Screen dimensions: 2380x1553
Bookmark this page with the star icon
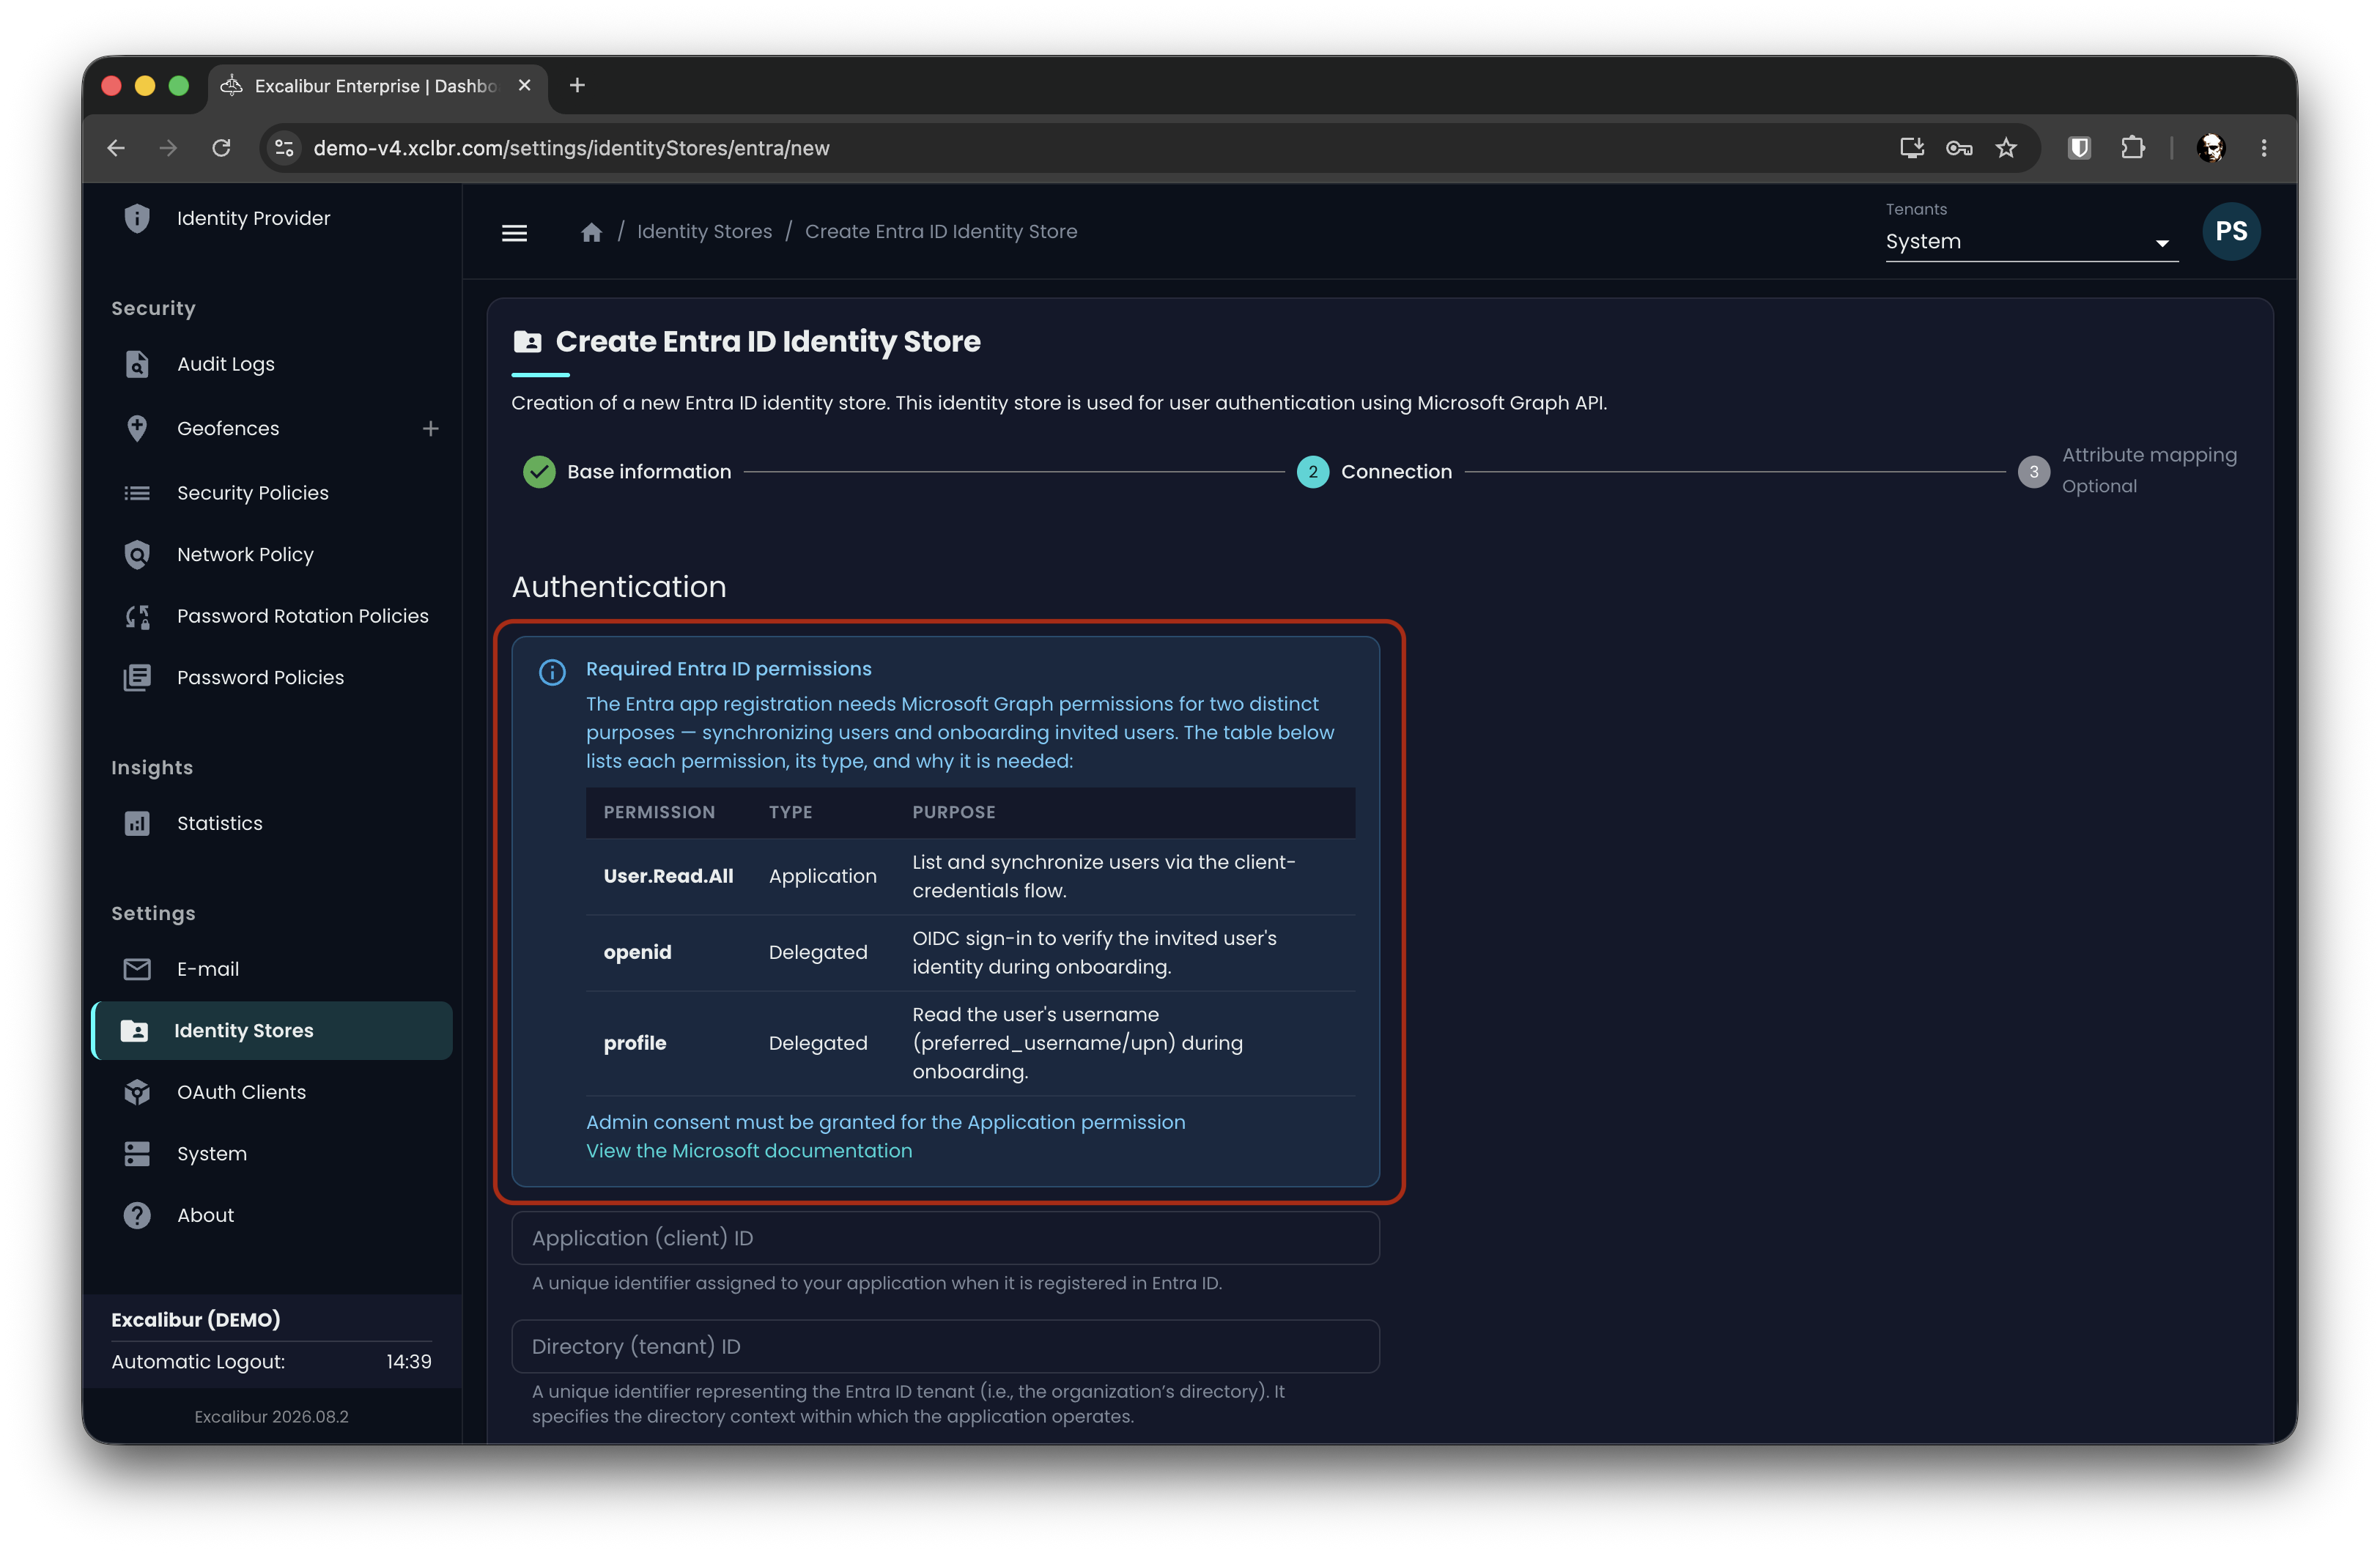coord(2006,148)
